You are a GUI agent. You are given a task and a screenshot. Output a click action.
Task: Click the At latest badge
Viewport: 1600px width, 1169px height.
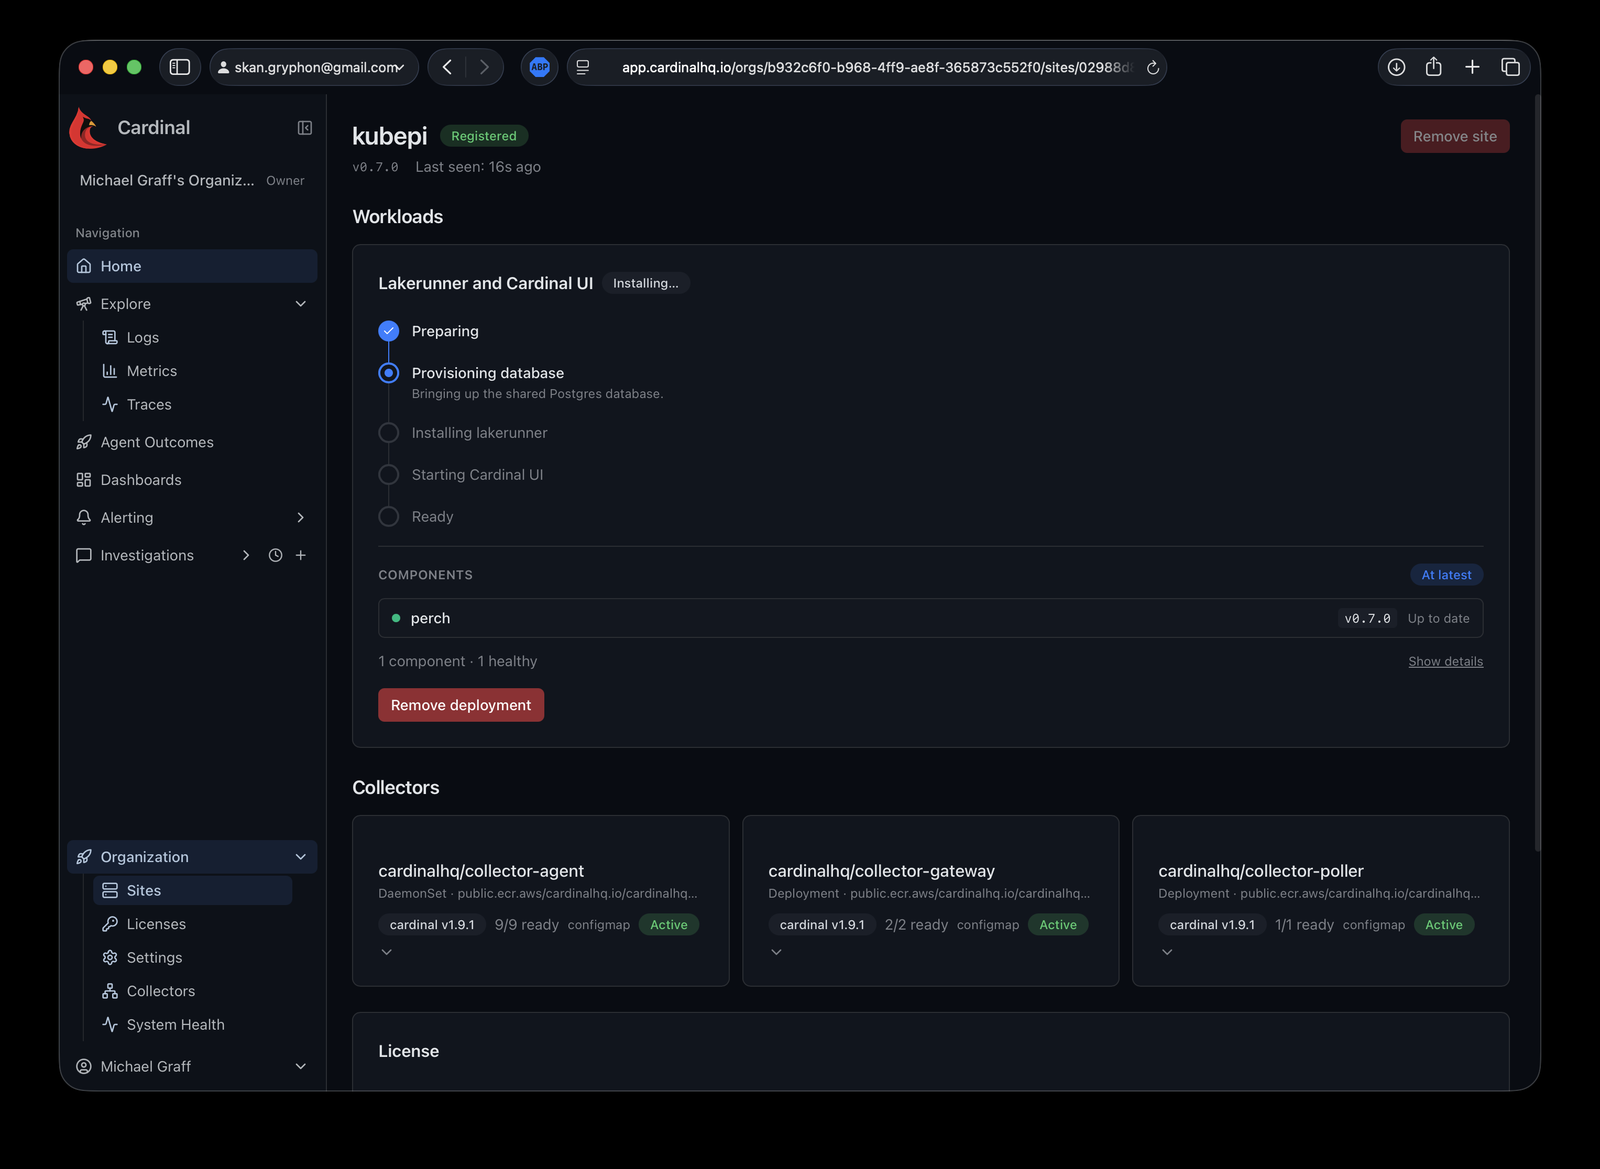click(x=1446, y=575)
